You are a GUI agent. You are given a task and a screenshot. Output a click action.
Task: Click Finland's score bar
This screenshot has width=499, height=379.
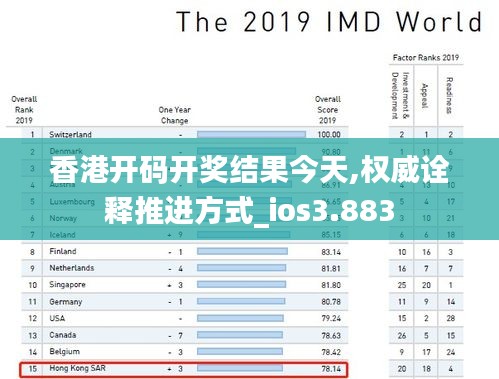click(242, 251)
